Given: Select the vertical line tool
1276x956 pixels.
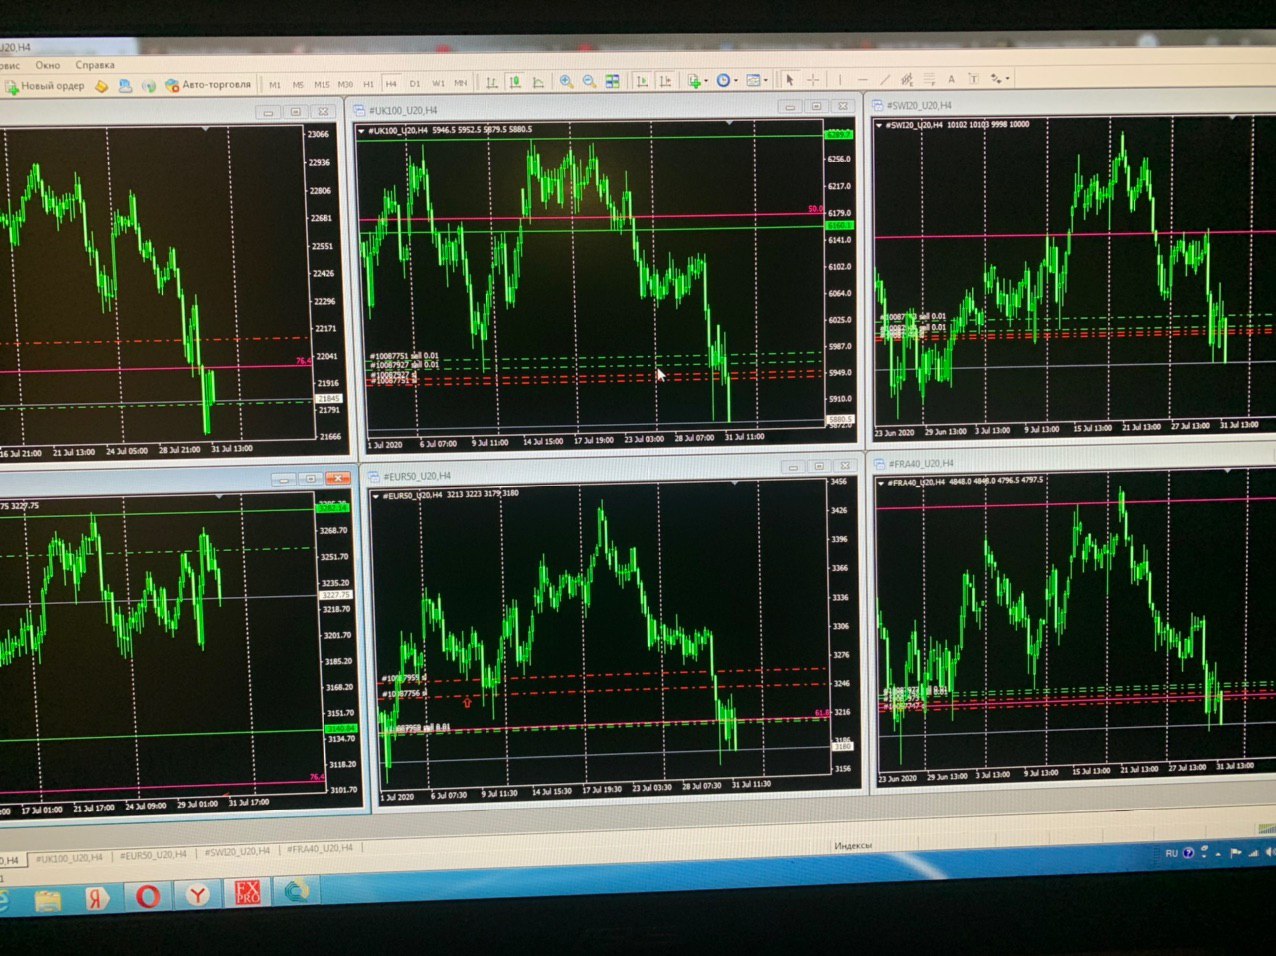Looking at the screenshot, I should [840, 80].
